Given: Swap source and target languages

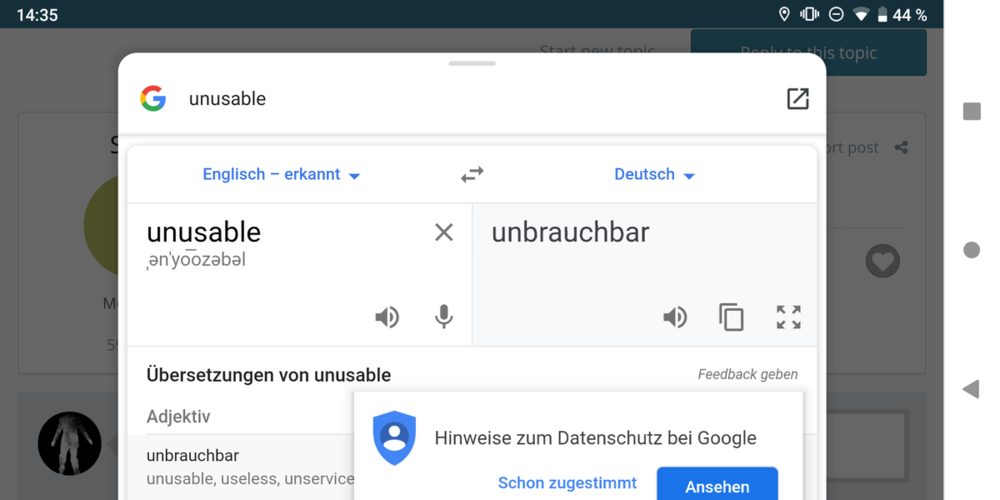Looking at the screenshot, I should pyautogui.click(x=472, y=174).
